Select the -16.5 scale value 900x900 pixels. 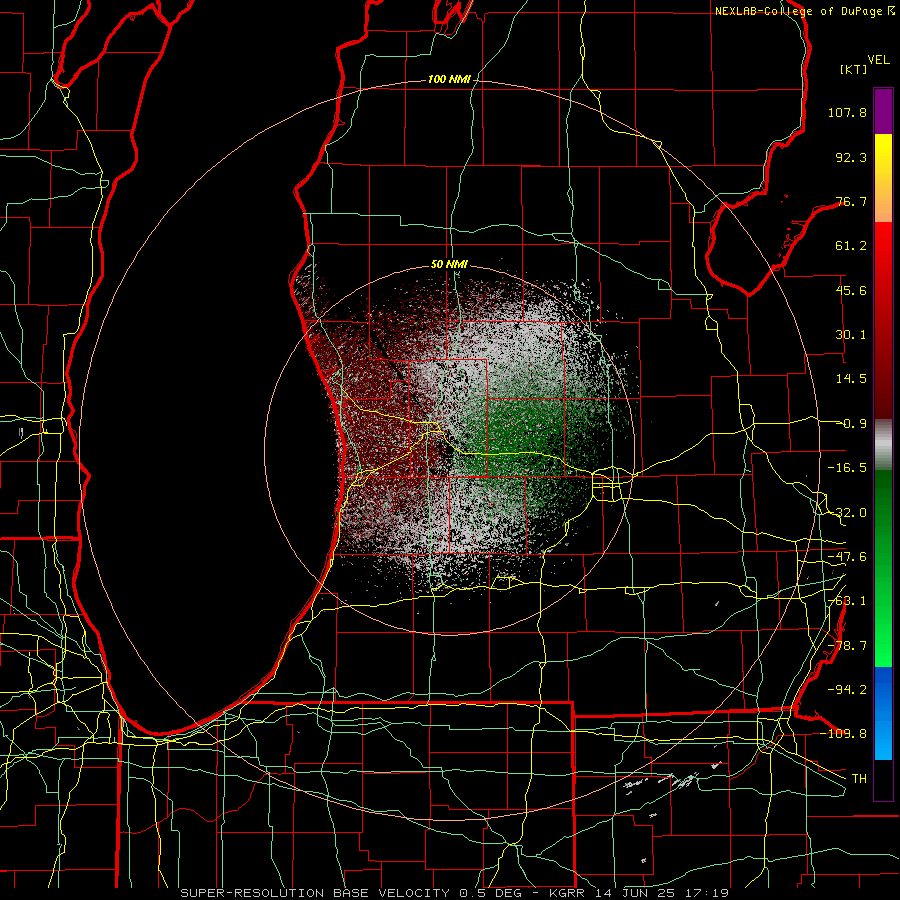coord(847,468)
